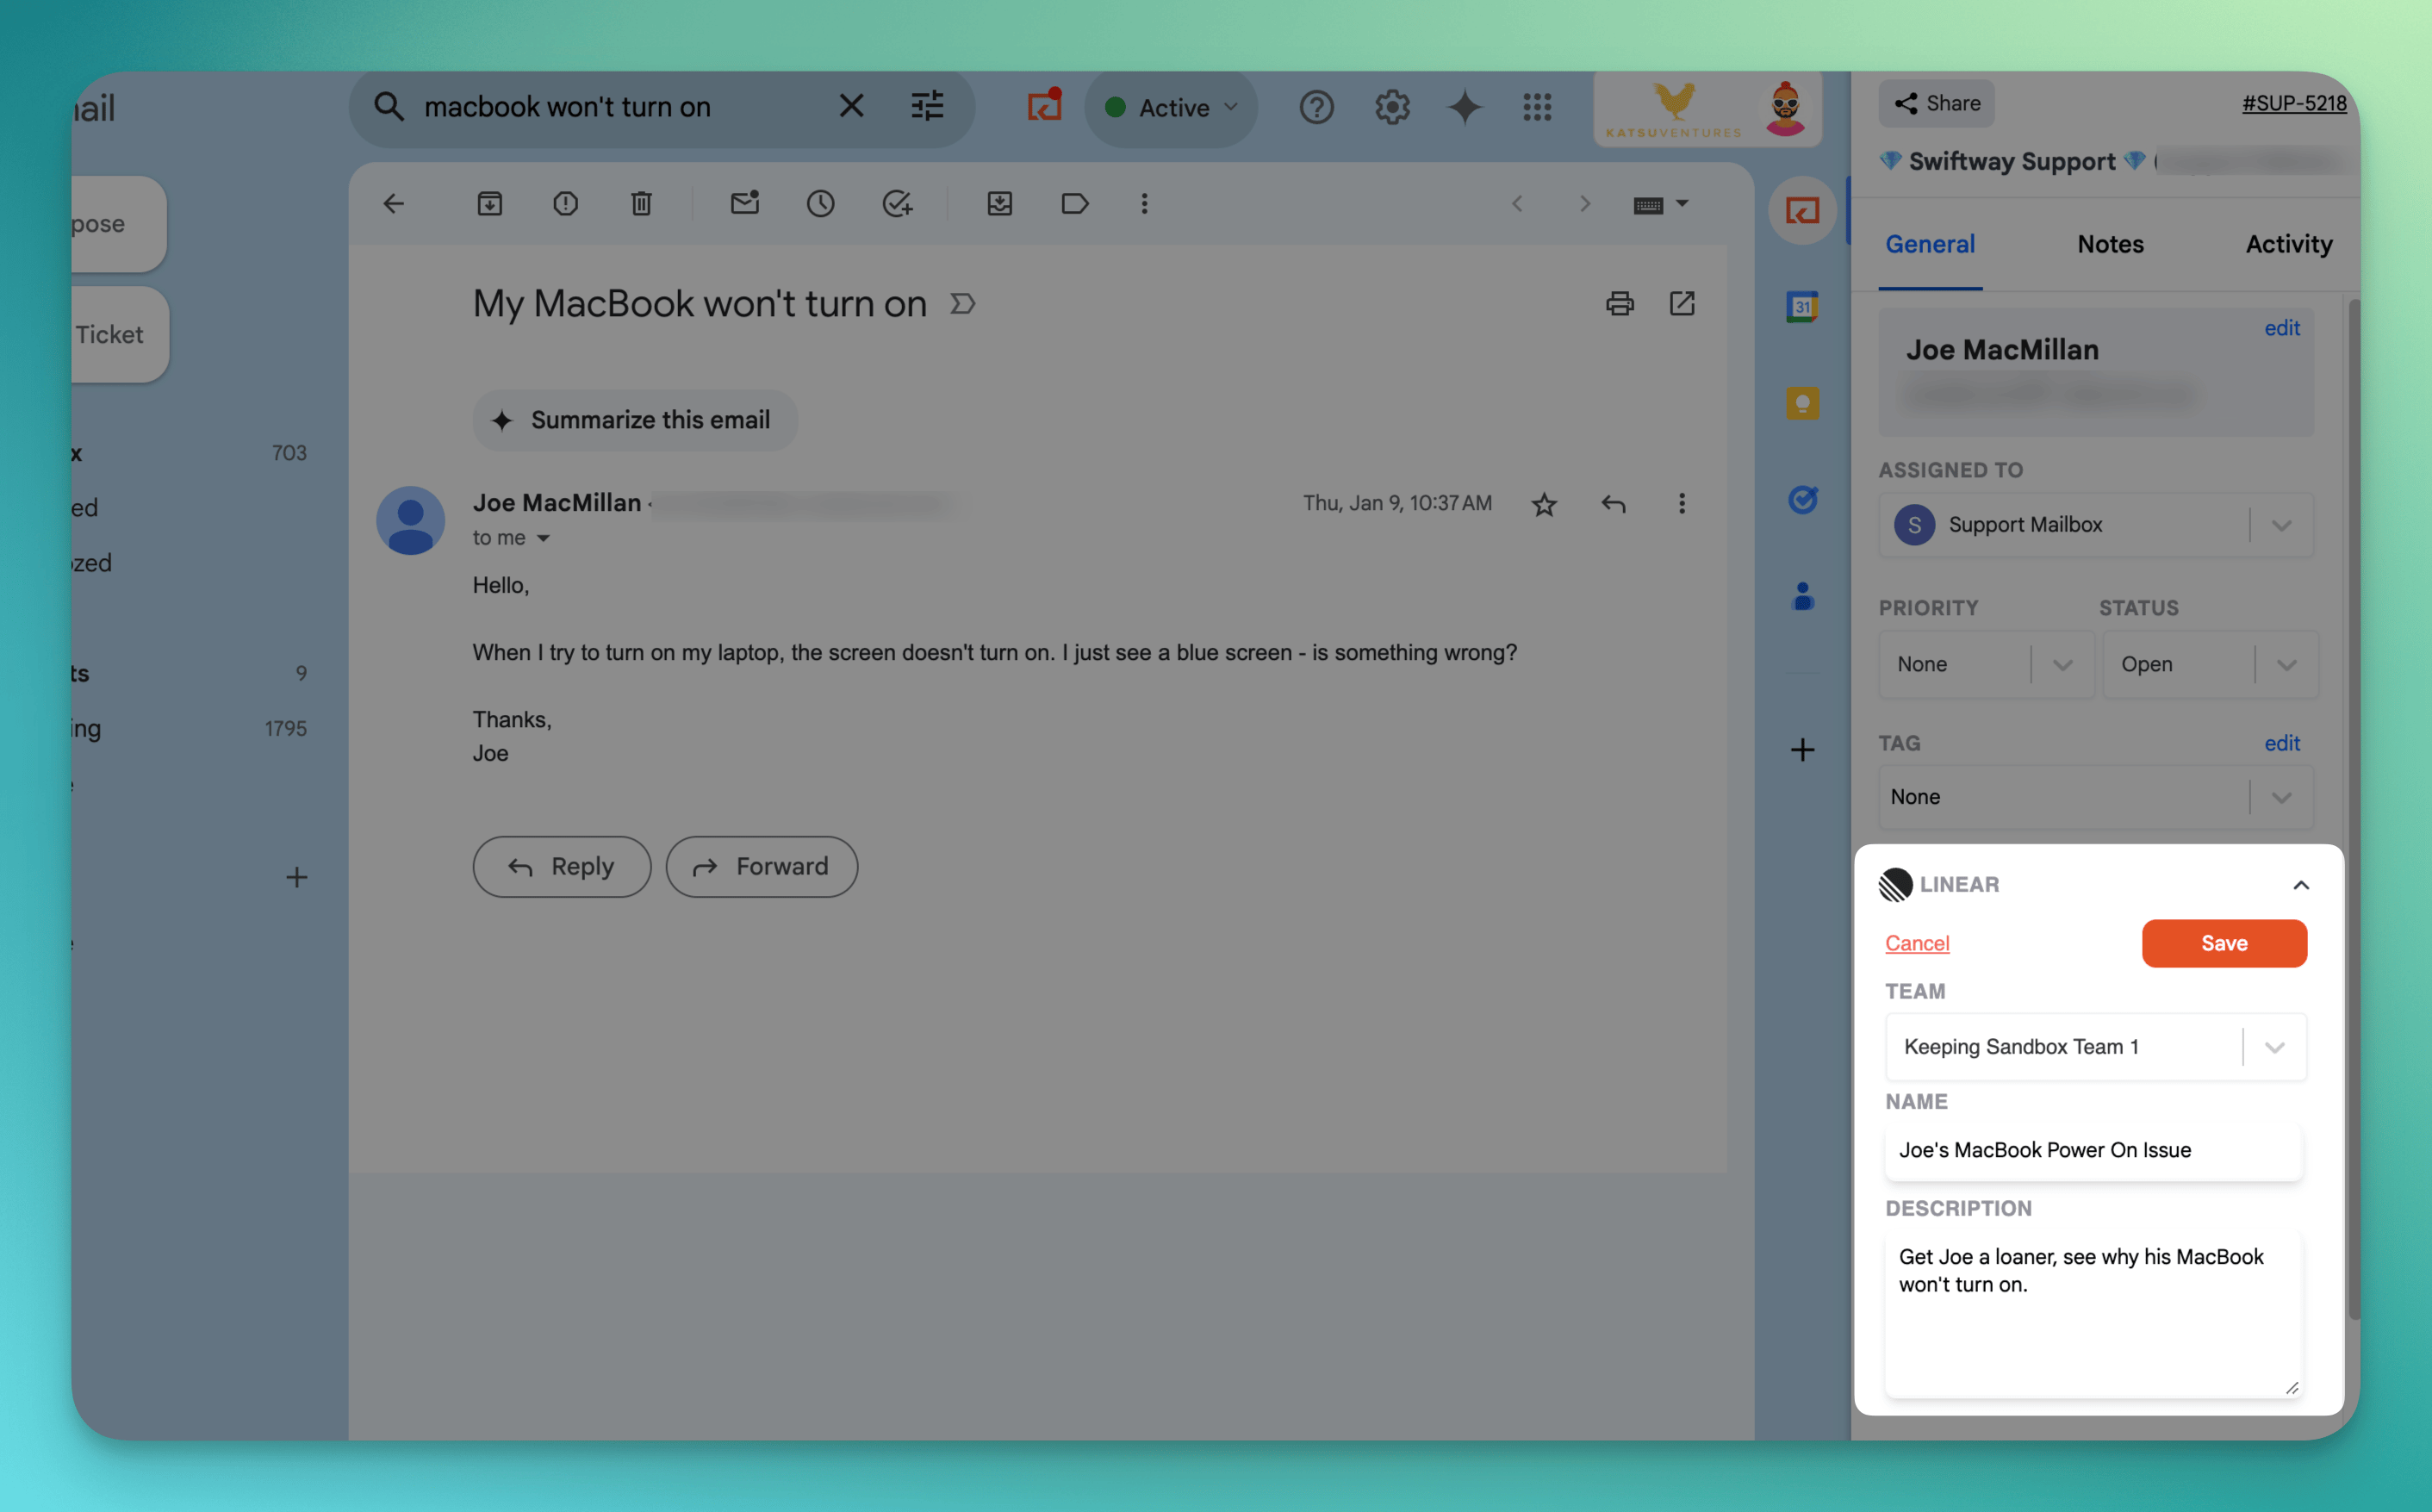Star the email from Joe MacMillan
Image resolution: width=2432 pixels, height=1512 pixels.
tap(1544, 504)
